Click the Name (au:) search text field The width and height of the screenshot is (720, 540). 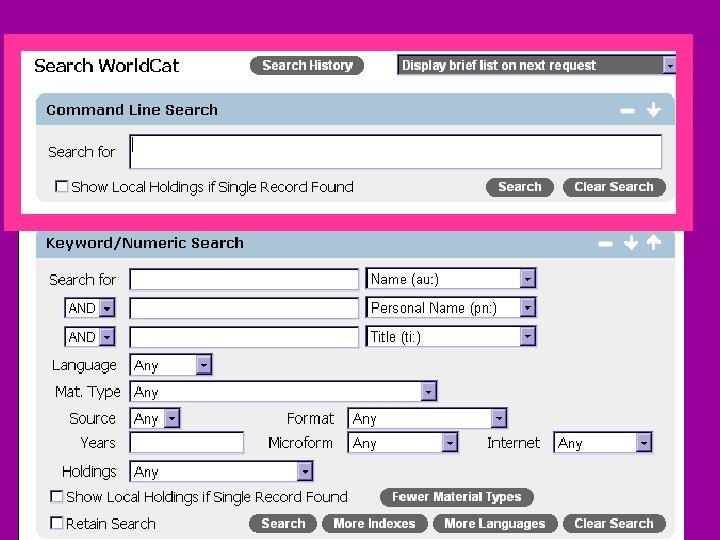click(x=244, y=279)
